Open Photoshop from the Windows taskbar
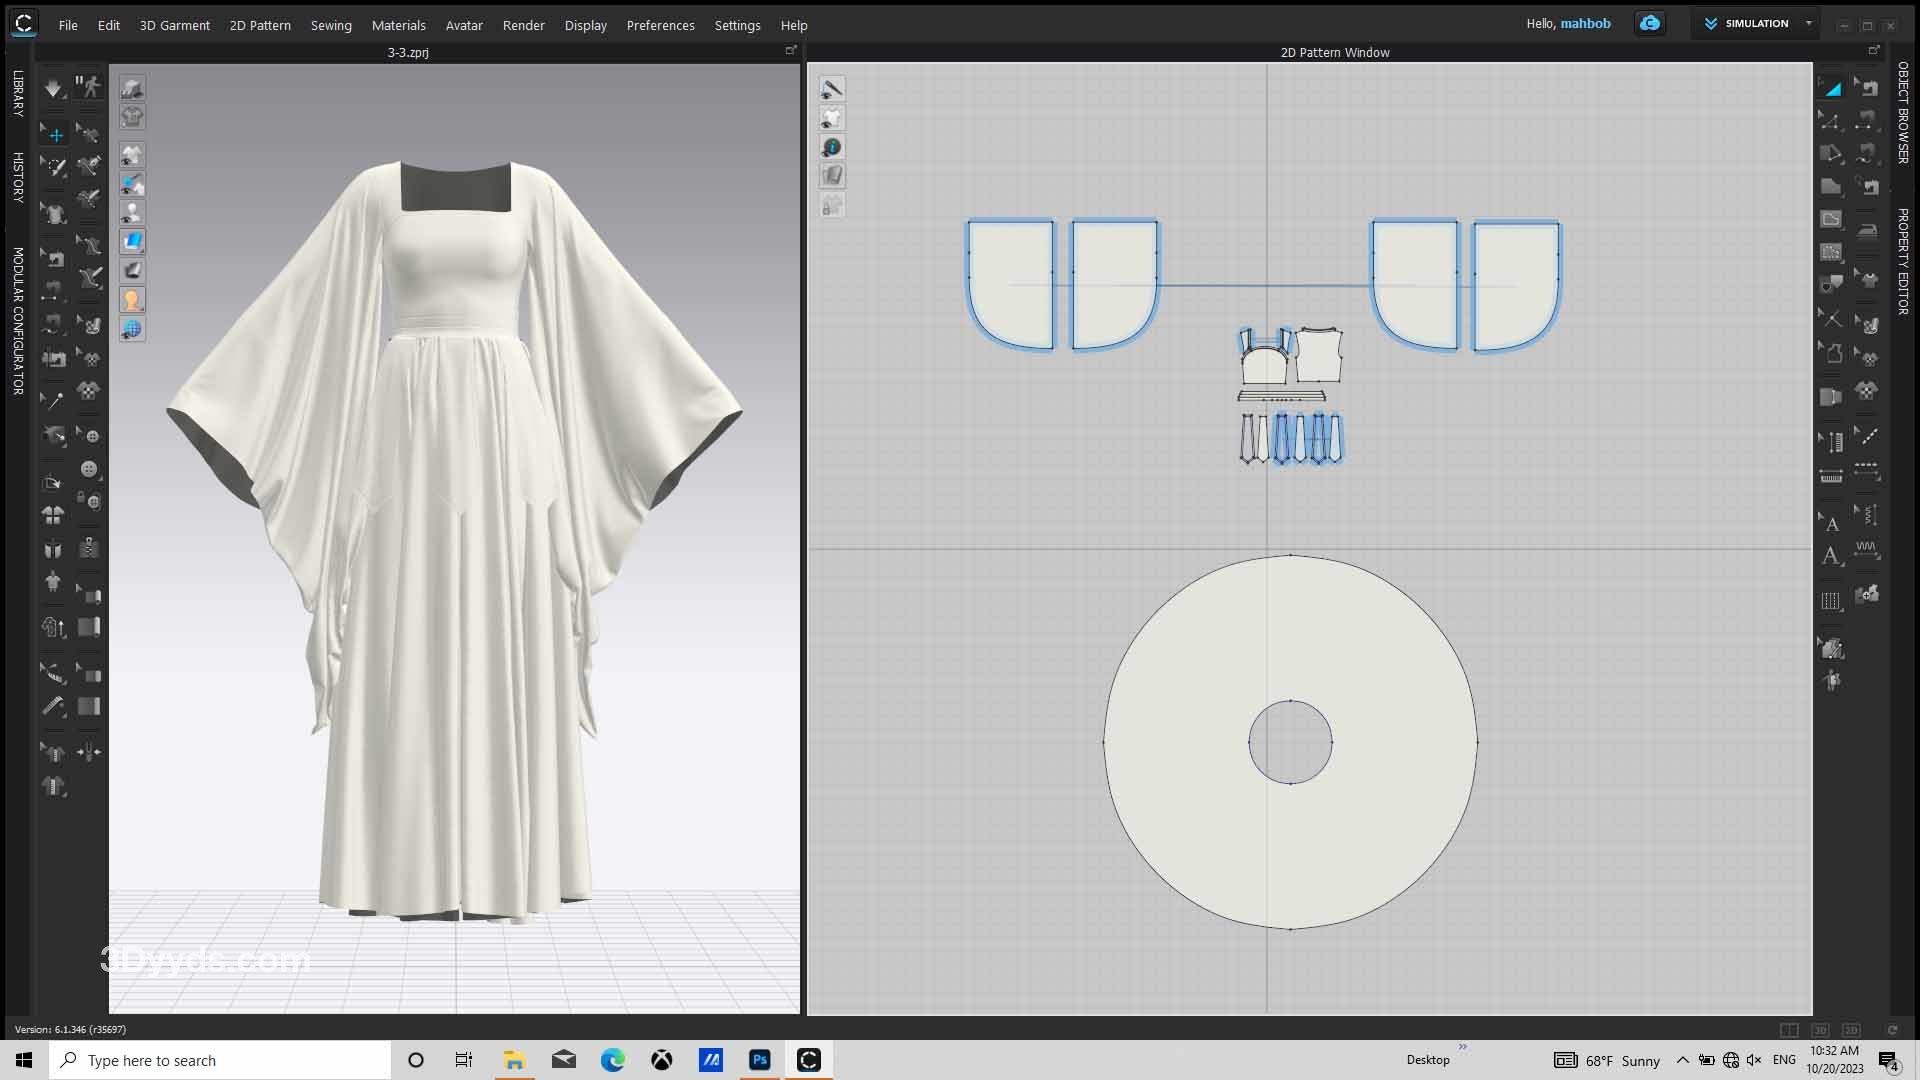This screenshot has height=1080, width=1920. 760,1060
